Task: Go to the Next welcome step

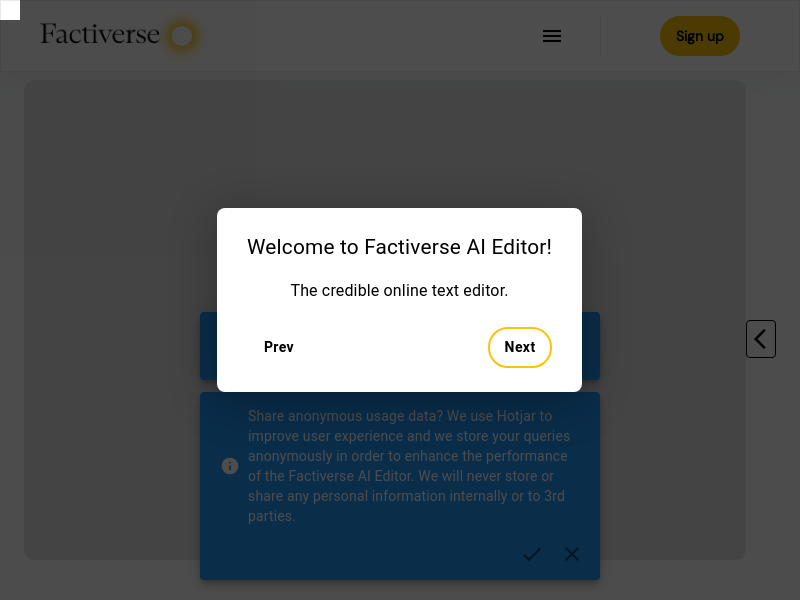Action: coord(519,347)
